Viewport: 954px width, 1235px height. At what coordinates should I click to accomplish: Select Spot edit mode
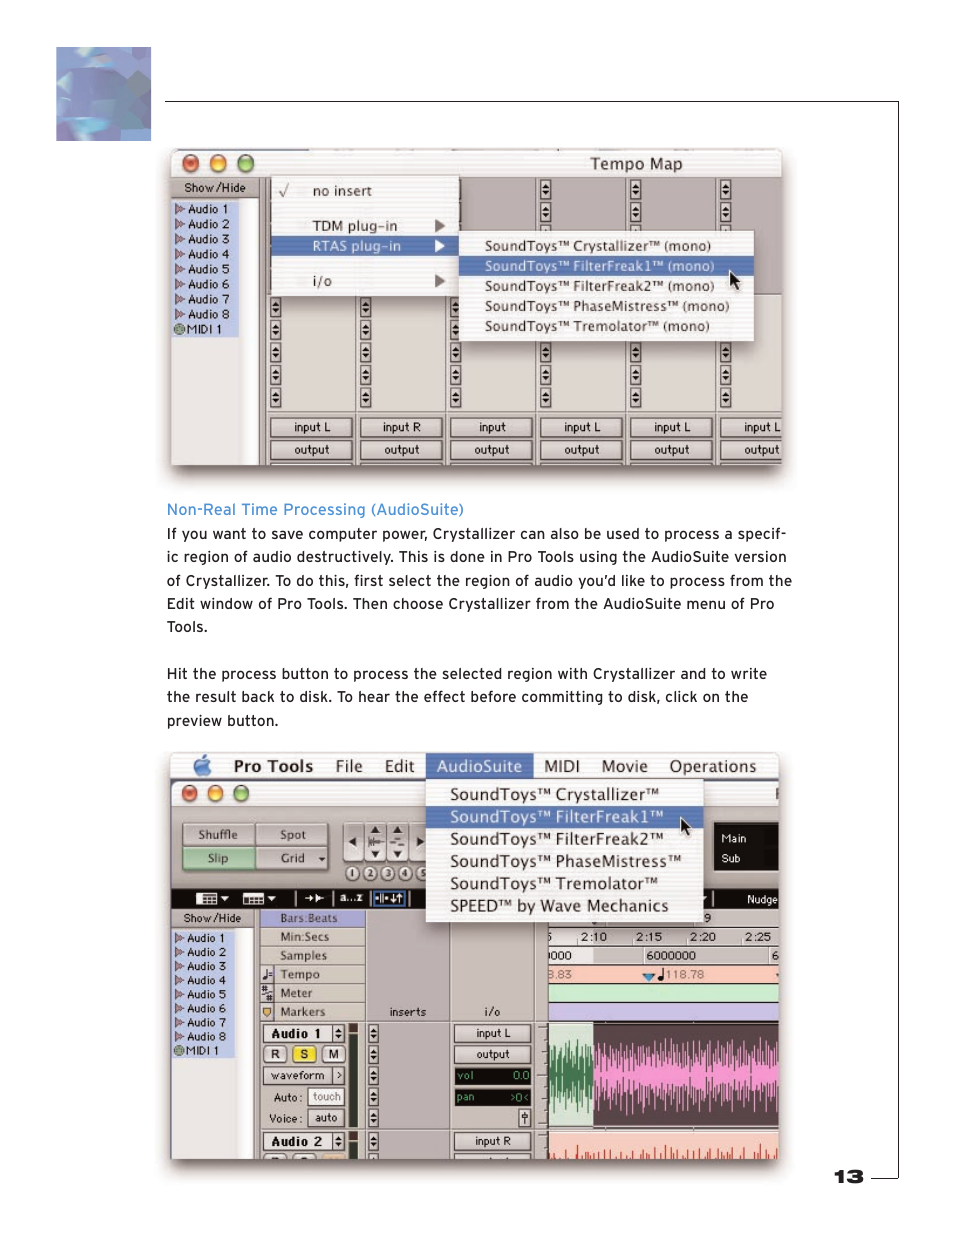click(x=292, y=835)
